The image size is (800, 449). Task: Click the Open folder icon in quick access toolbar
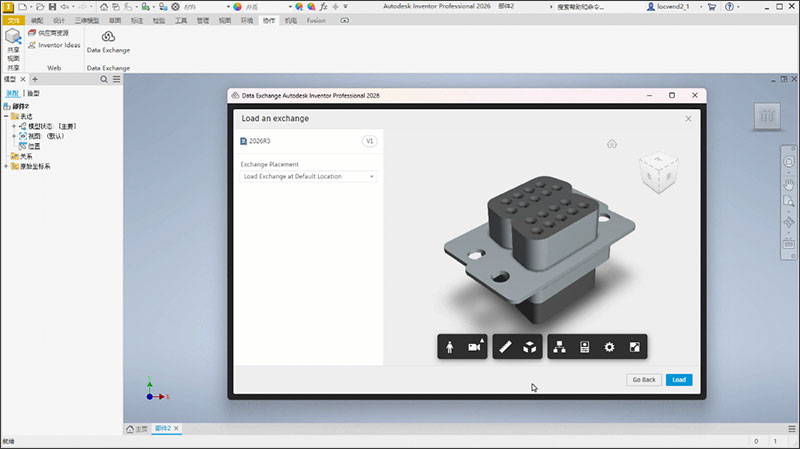40,7
